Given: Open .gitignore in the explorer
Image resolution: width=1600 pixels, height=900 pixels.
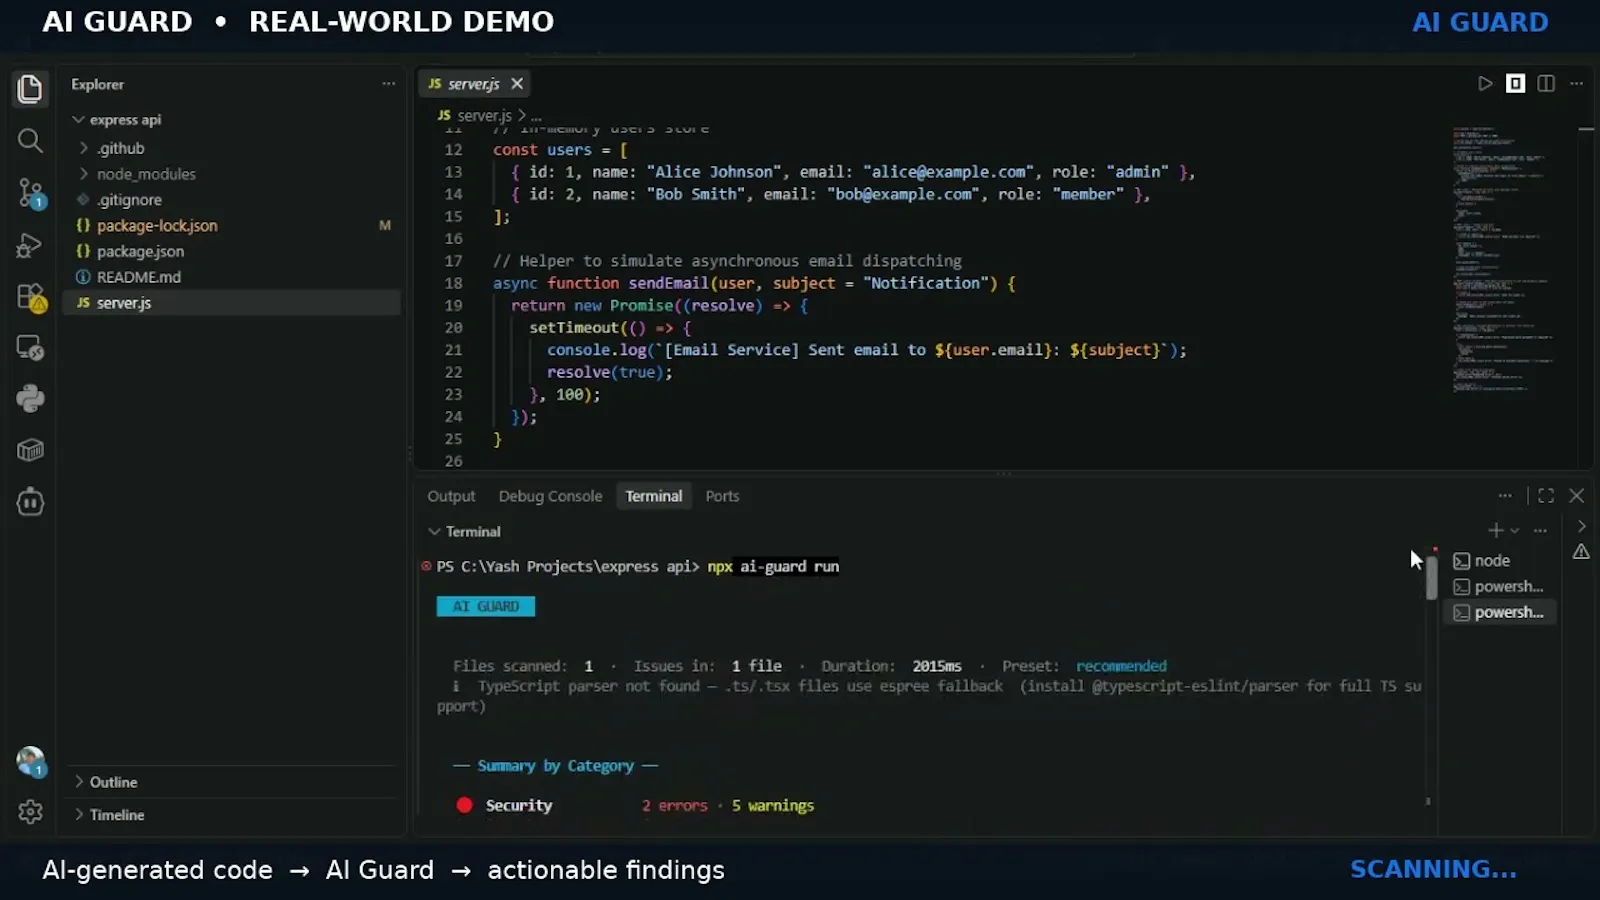Looking at the screenshot, I should click(x=129, y=200).
